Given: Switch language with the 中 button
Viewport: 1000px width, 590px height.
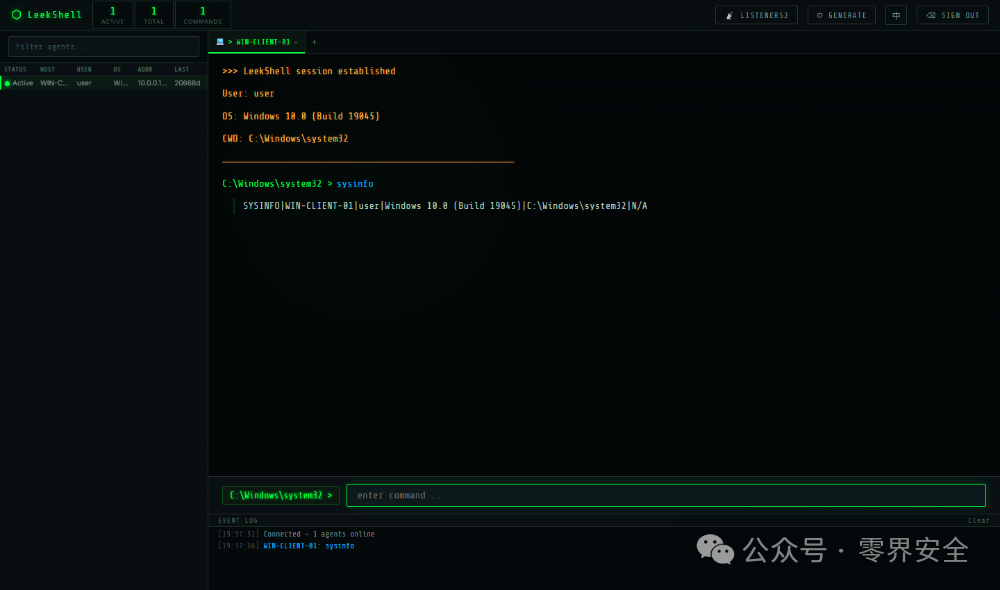Looking at the screenshot, I should click(x=896, y=15).
